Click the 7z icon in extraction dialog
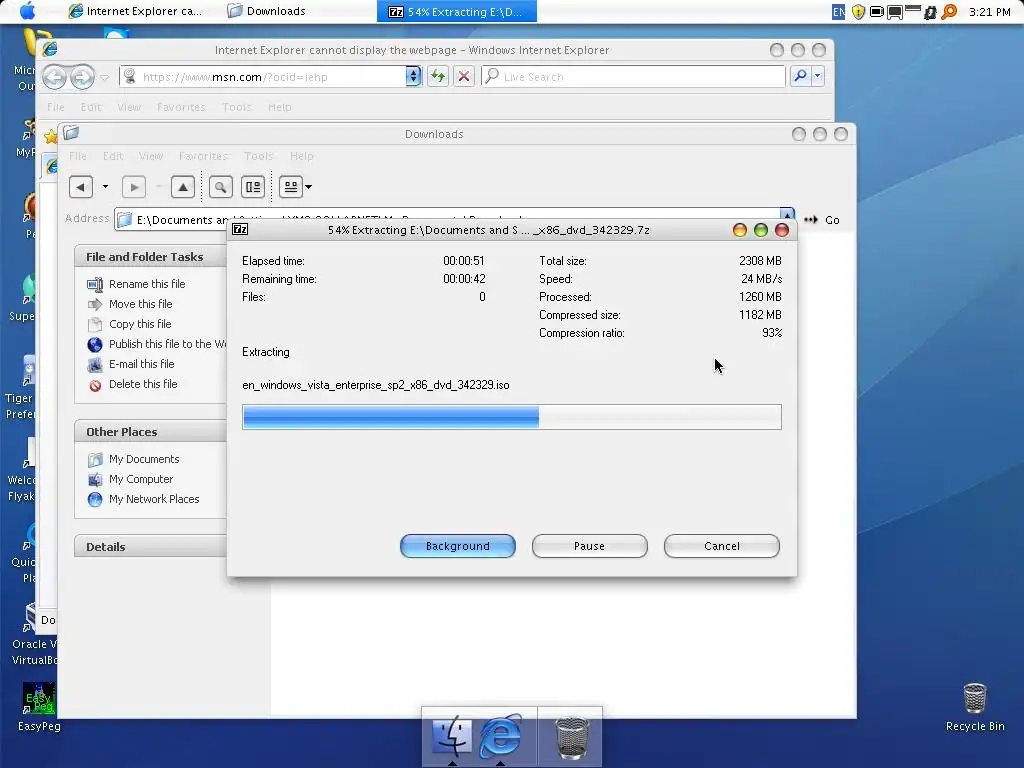 point(240,229)
